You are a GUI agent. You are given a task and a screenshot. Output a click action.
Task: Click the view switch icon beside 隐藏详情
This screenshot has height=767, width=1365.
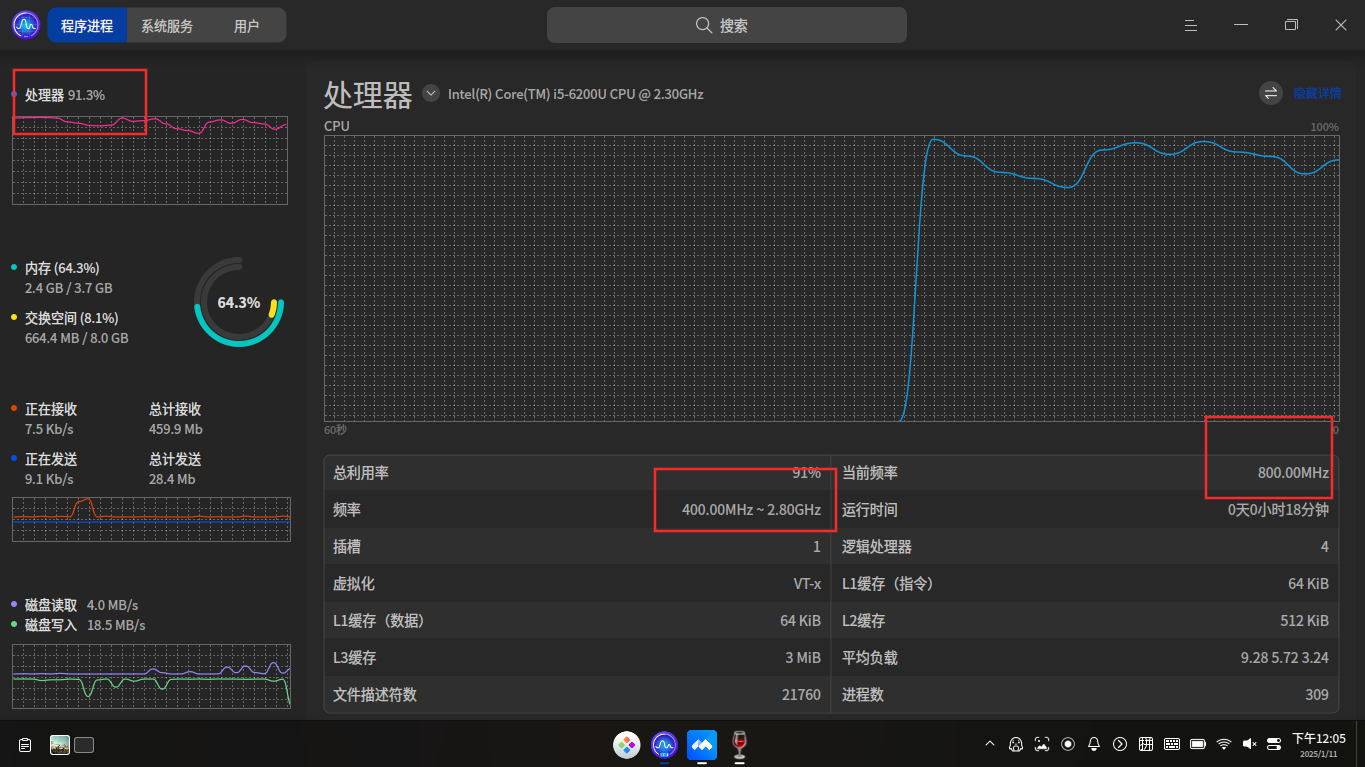tap(1271, 93)
